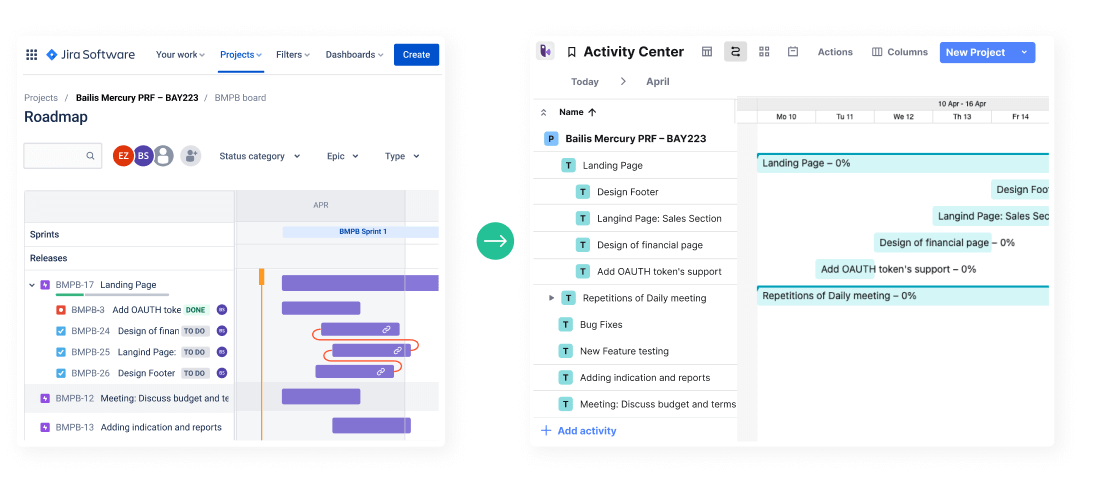Filter by the unassigned grey avatar
The height and width of the screenshot is (485, 1100).
pos(163,156)
